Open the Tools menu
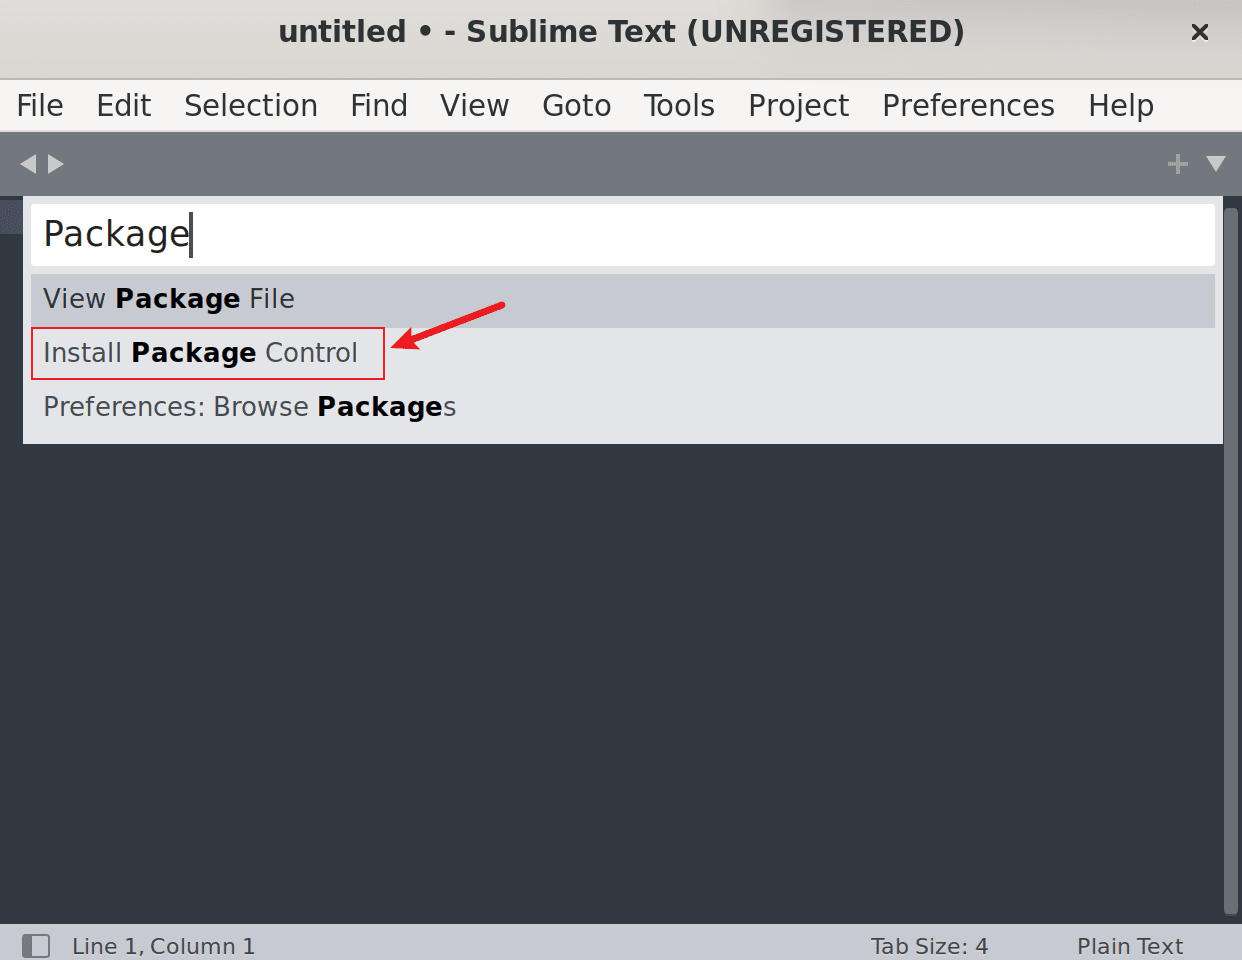The width and height of the screenshot is (1242, 960). [679, 105]
